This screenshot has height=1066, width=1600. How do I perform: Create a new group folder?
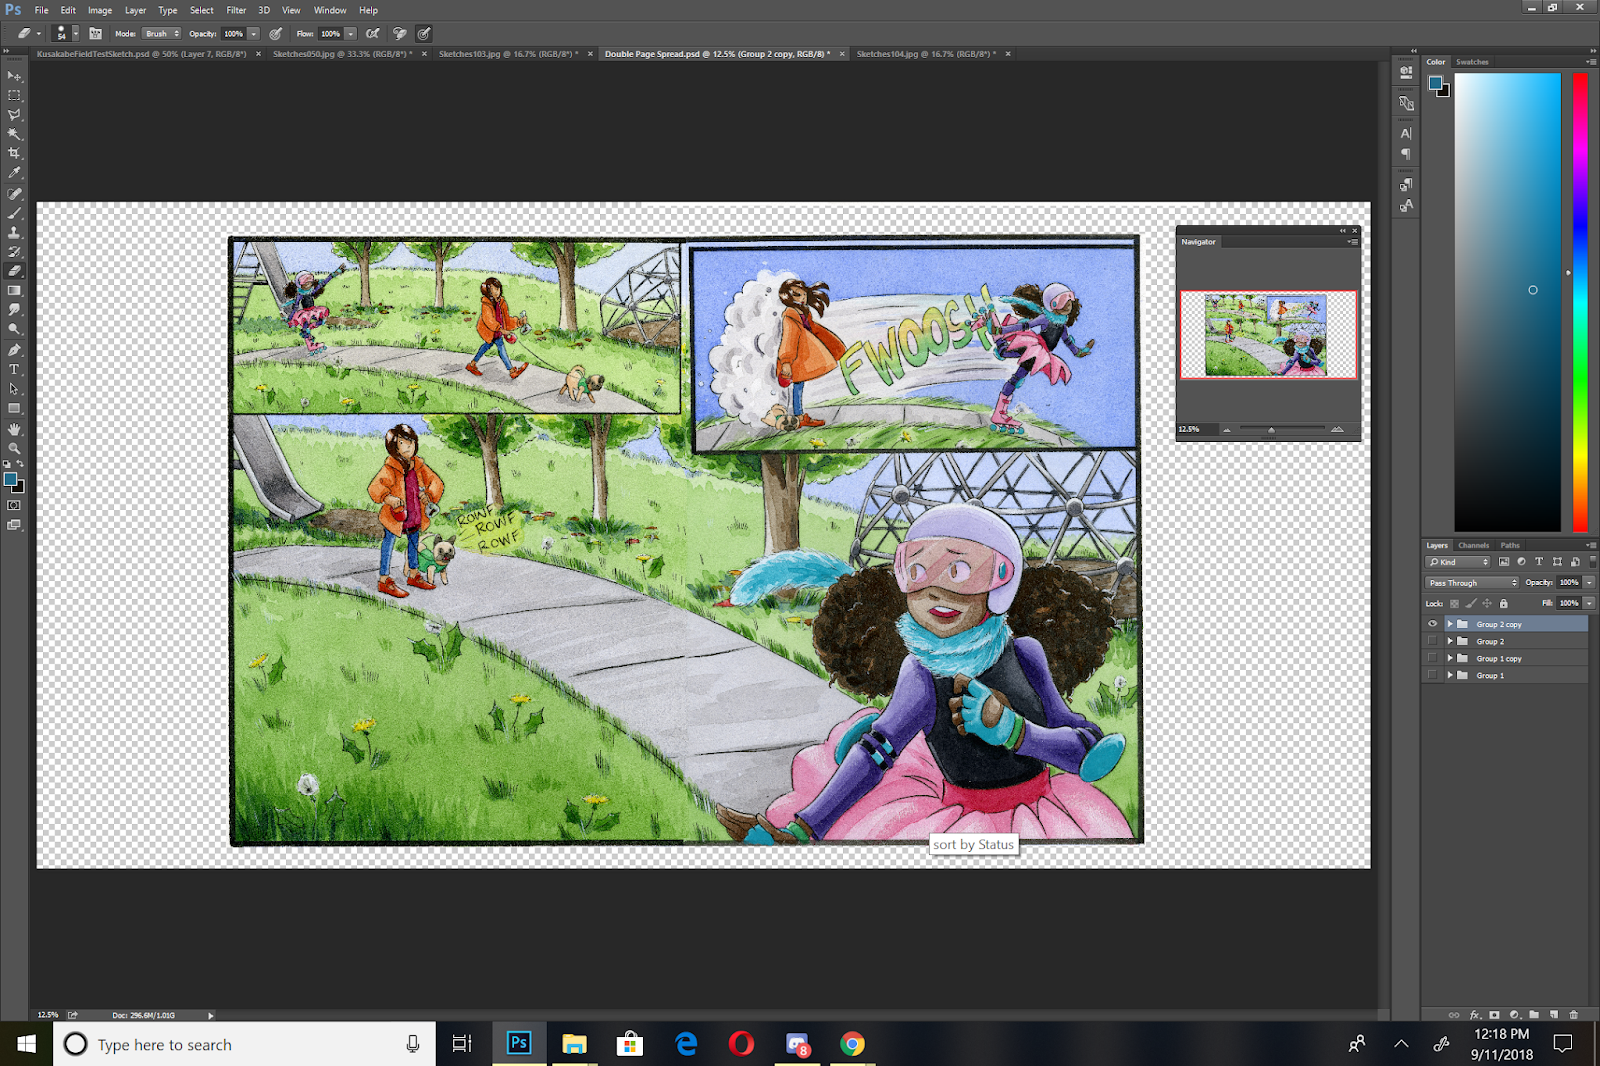[1534, 1015]
